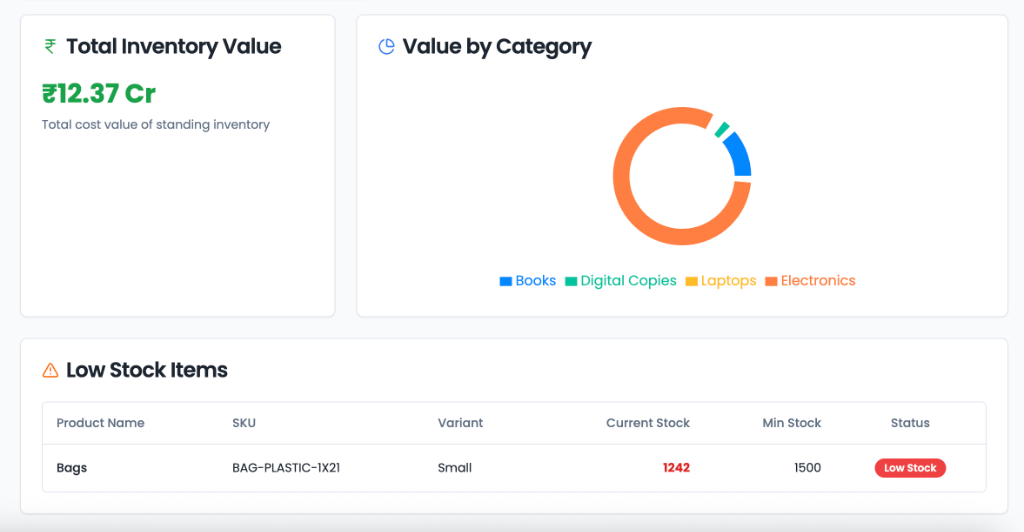The height and width of the screenshot is (532, 1024).
Task: Select the blue Books donut segment
Action: 739,156
